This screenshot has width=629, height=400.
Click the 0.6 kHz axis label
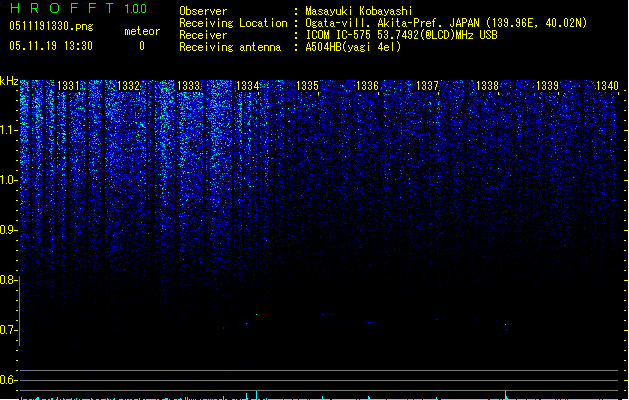tap(8, 380)
